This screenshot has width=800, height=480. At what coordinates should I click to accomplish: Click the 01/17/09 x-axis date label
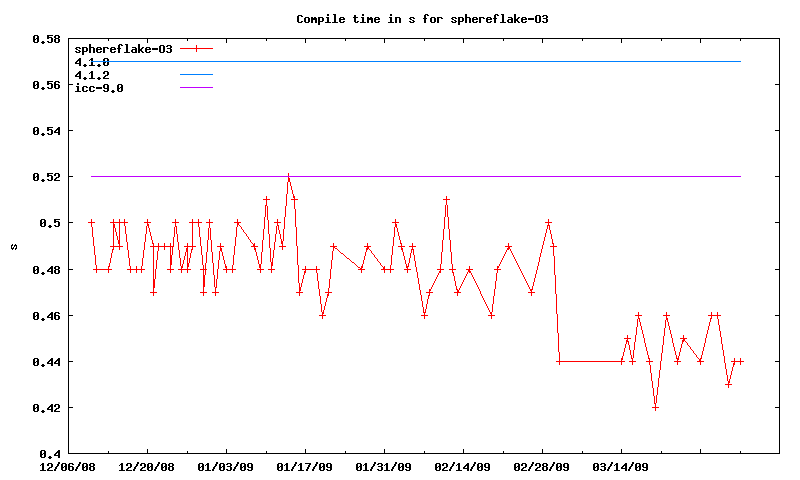click(304, 467)
